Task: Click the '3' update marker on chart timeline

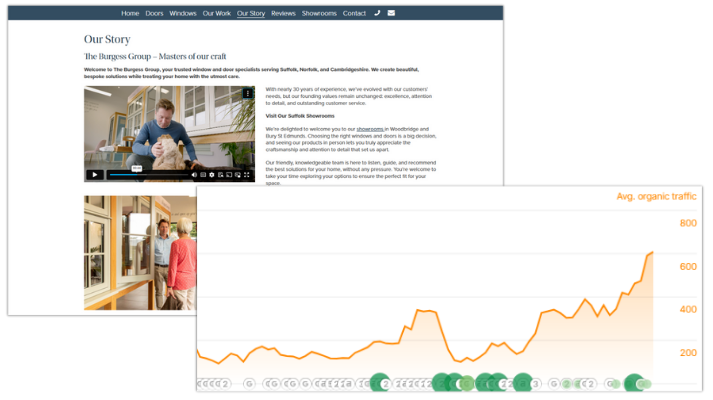Action: click(x=536, y=384)
